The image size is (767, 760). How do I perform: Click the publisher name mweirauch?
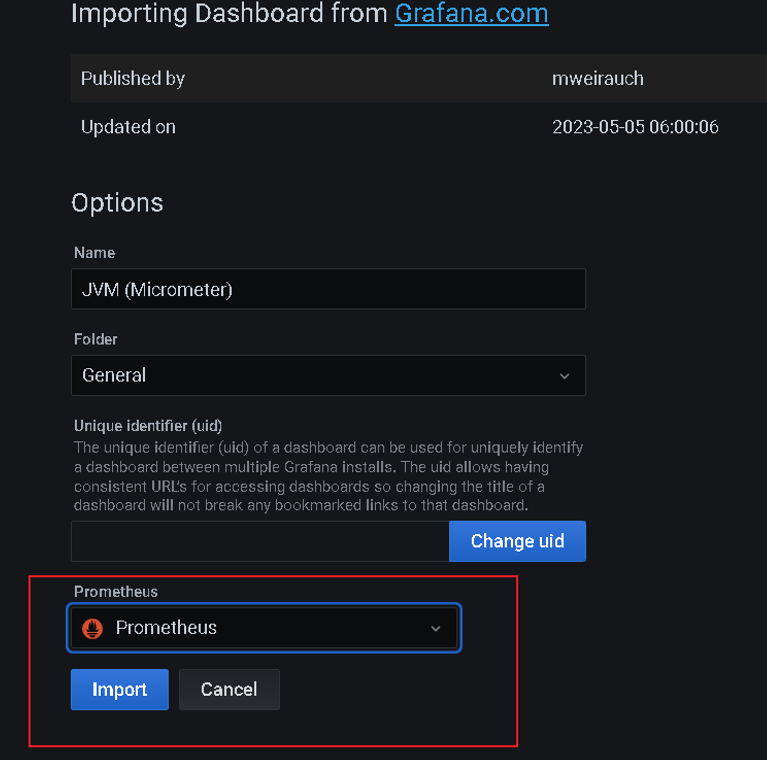click(596, 78)
